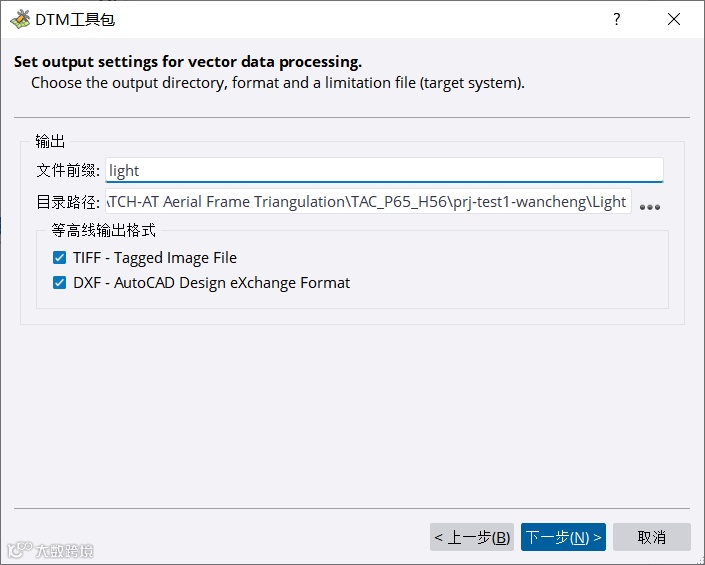Image resolution: width=705 pixels, height=565 pixels.
Task: Click the bold 'Set output settings' heading
Action: [187, 62]
